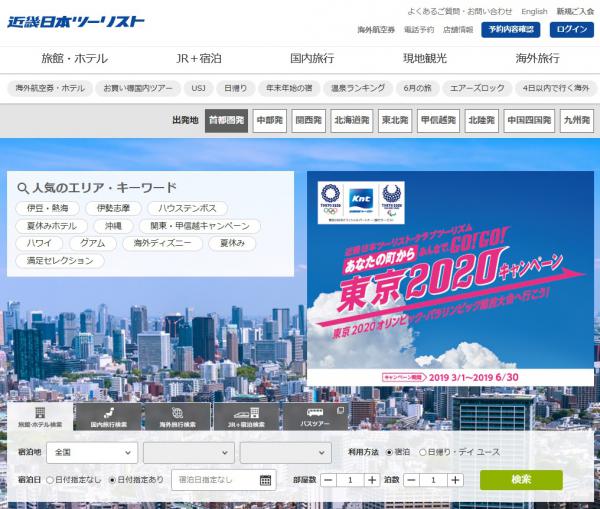Open 電話予約 header link
Screen dimensions: 600x509
pyautogui.click(x=419, y=30)
